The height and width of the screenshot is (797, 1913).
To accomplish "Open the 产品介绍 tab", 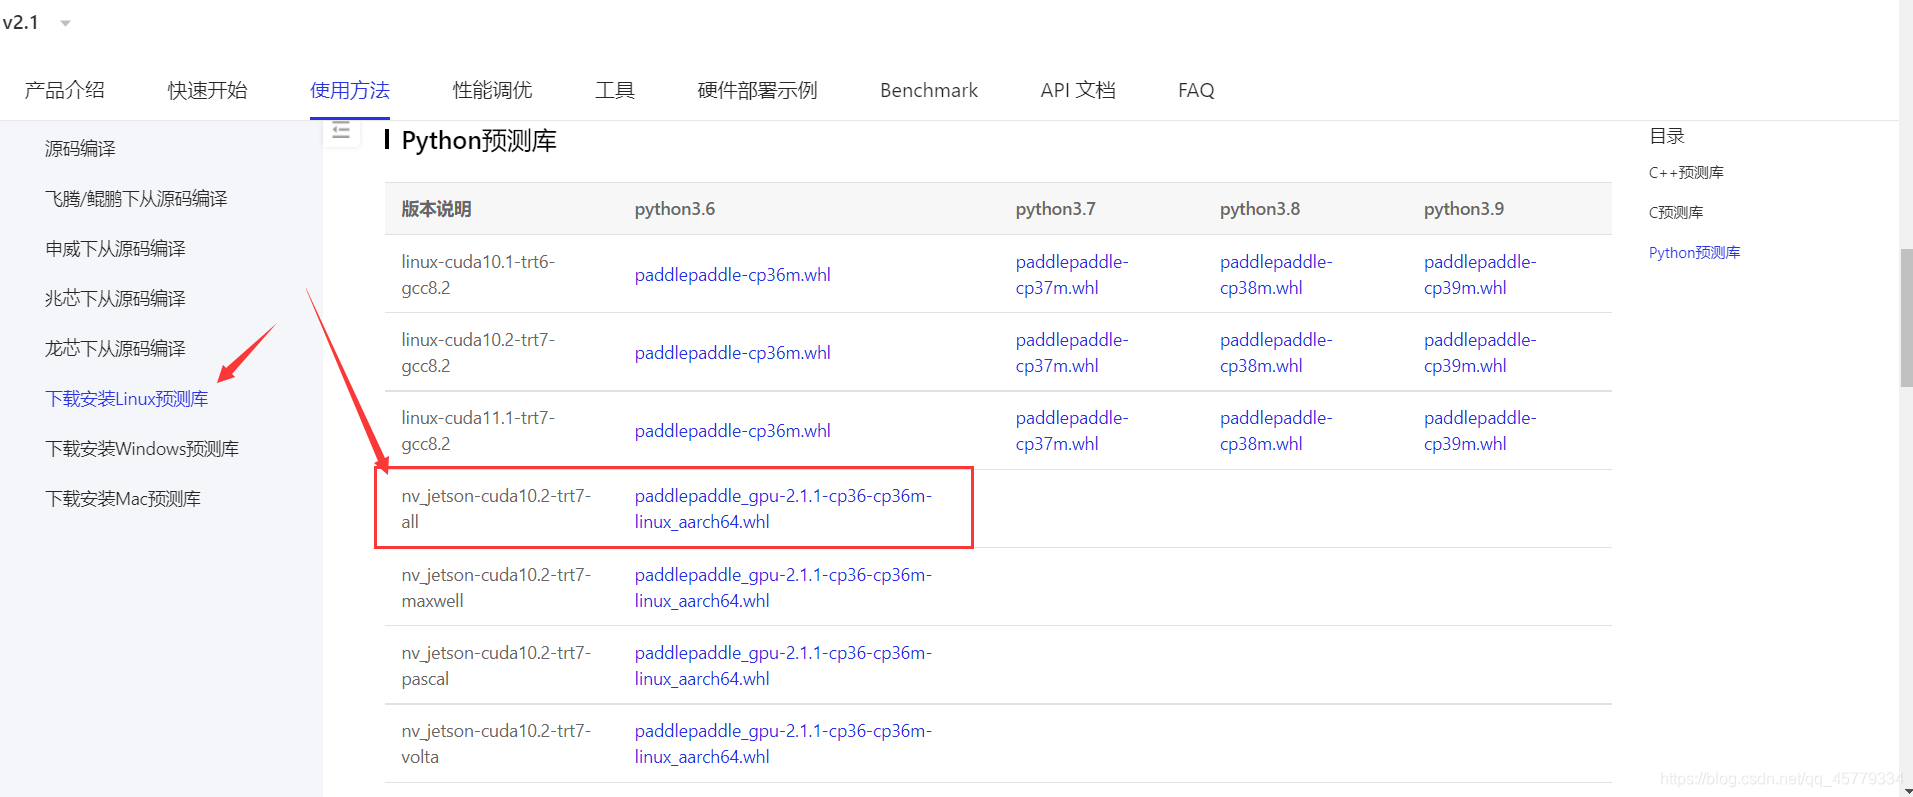I will tap(65, 90).
